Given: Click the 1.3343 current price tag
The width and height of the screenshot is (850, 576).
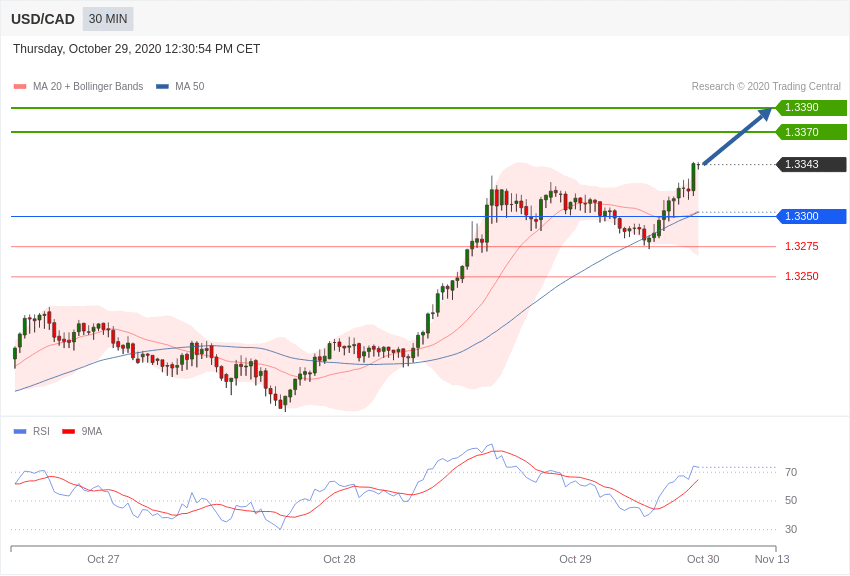Looking at the screenshot, I should click(x=811, y=164).
